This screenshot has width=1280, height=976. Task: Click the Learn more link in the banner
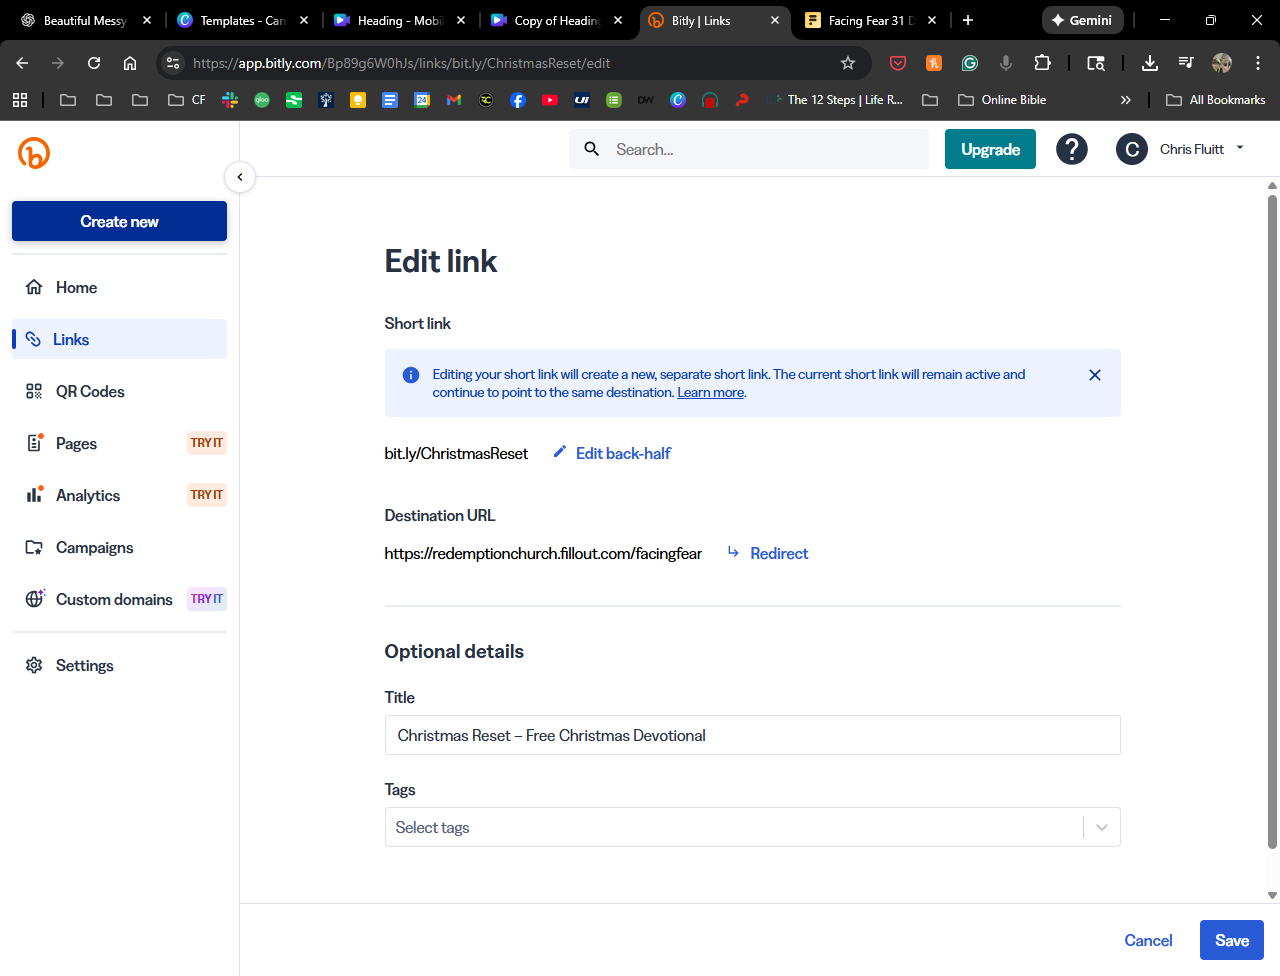point(710,393)
